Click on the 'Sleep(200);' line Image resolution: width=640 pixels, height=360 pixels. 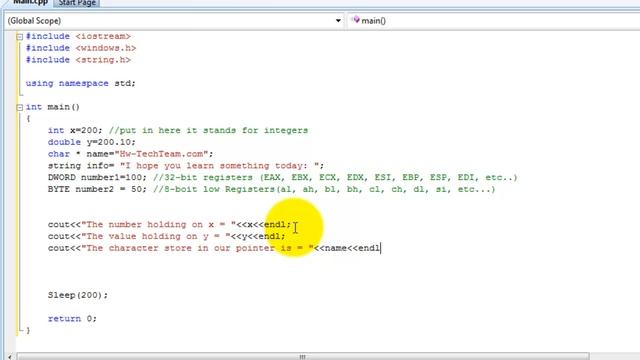point(78,295)
